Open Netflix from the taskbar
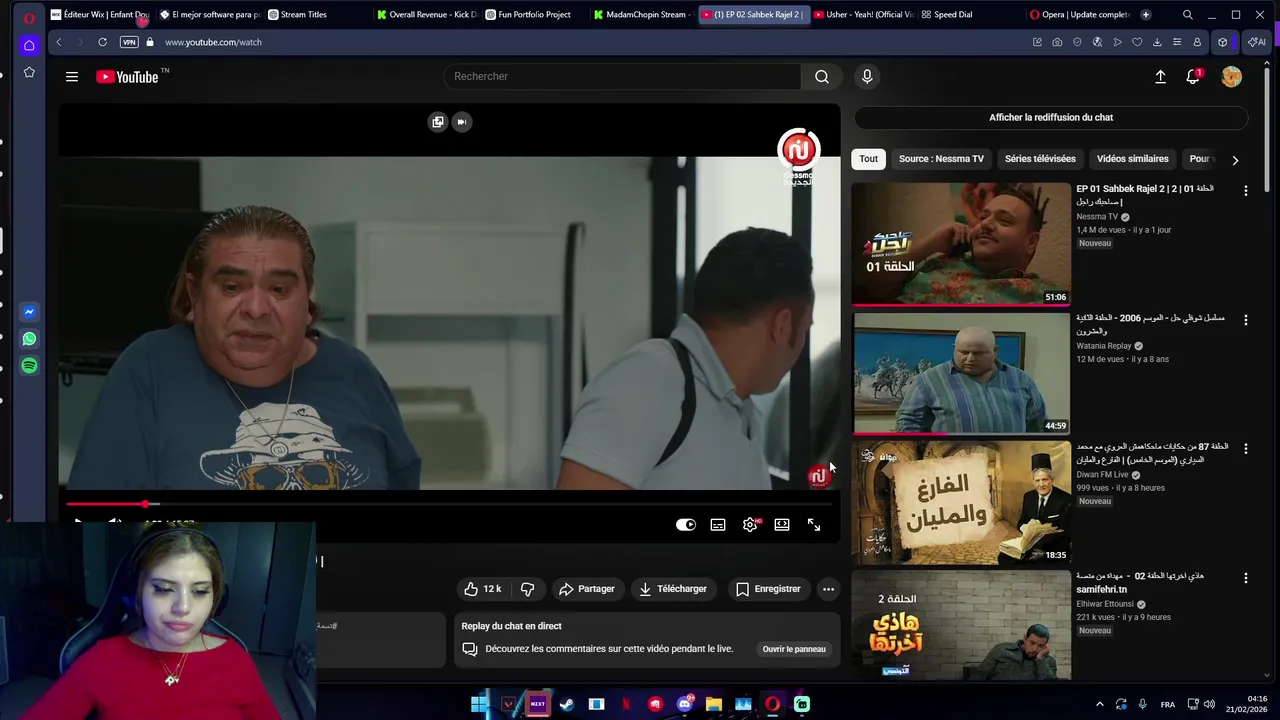The image size is (1280, 720). (626, 704)
